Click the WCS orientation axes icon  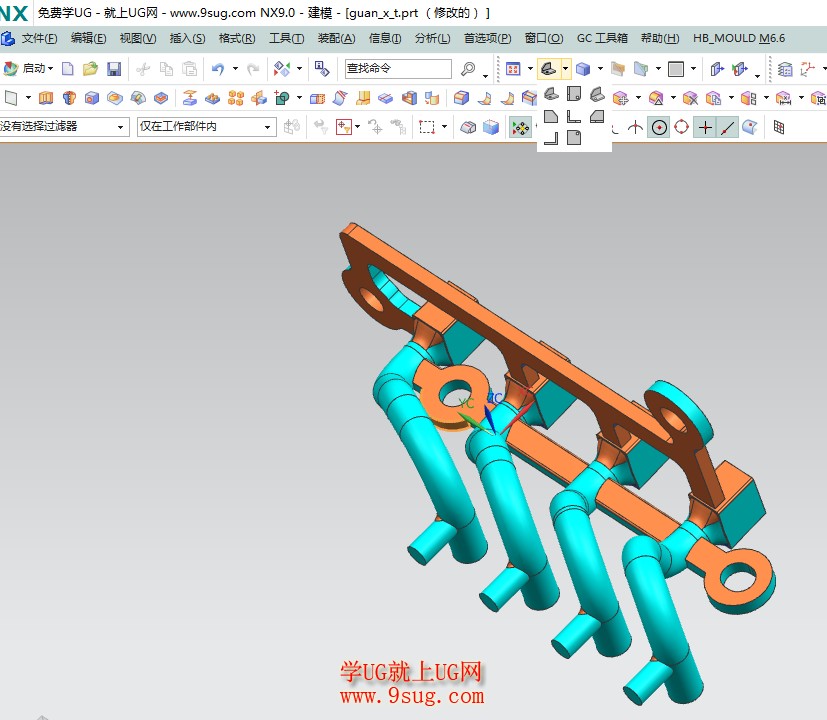click(807, 69)
